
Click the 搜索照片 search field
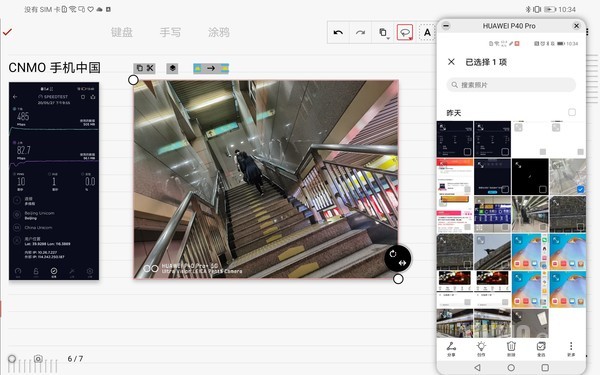(x=511, y=85)
